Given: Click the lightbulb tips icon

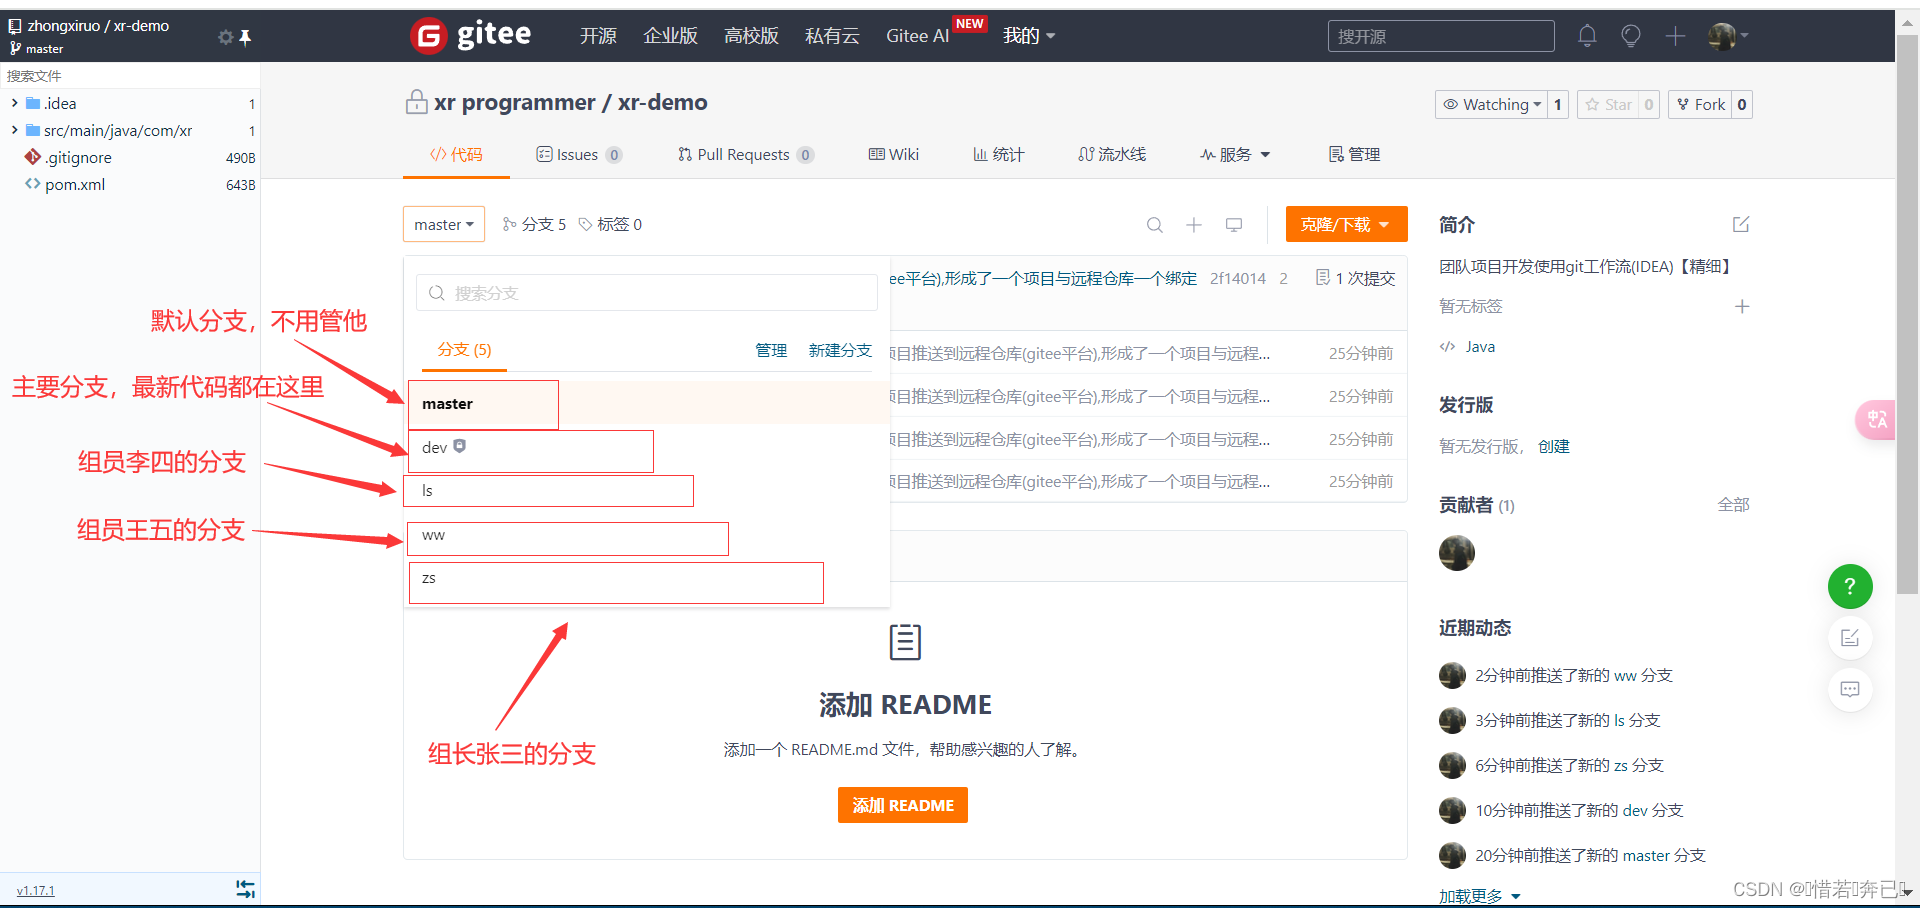Looking at the screenshot, I should point(1631,36).
